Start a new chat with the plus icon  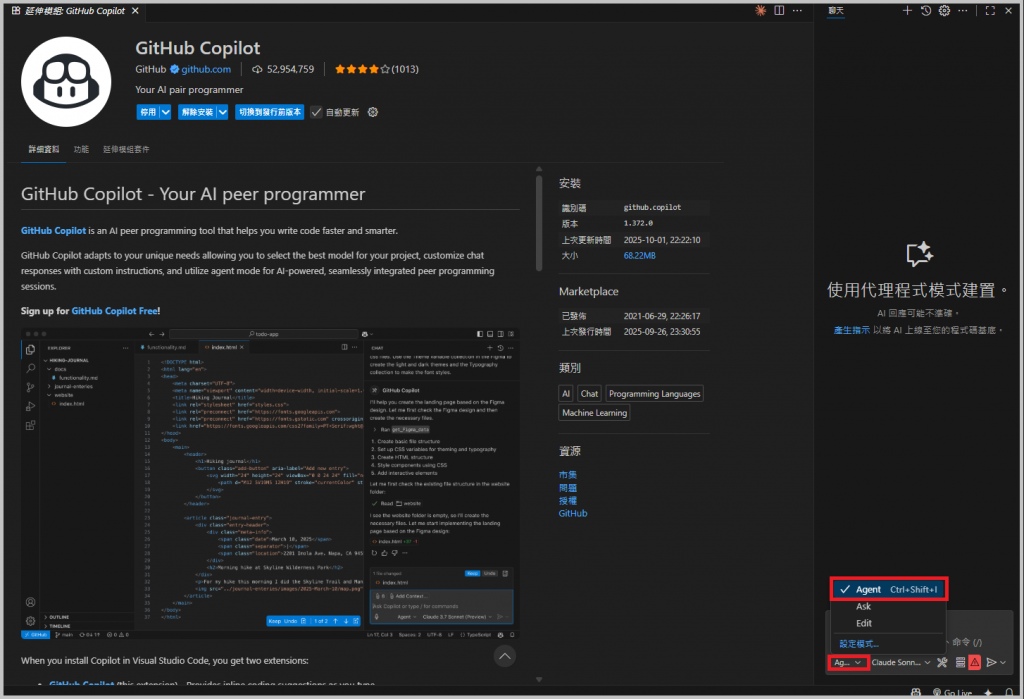[907, 10]
